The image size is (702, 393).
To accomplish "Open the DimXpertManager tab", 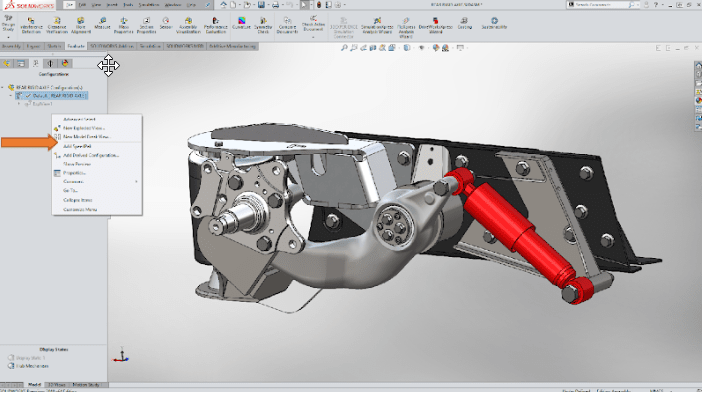I will (50, 64).
